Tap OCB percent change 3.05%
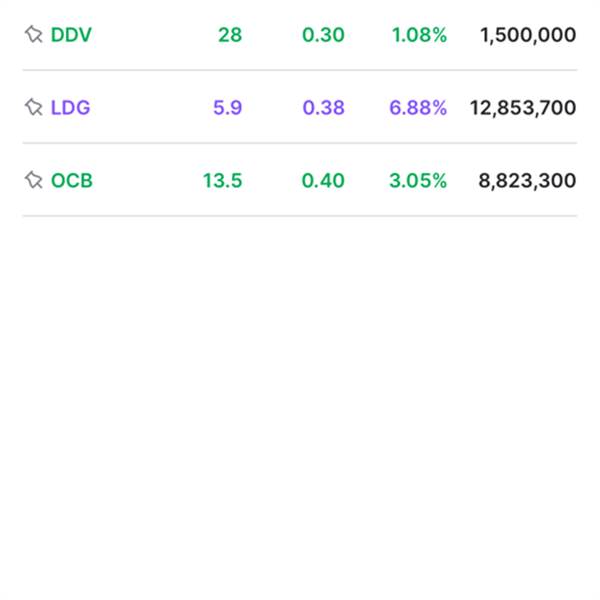The height and width of the screenshot is (600, 600). 418,181
